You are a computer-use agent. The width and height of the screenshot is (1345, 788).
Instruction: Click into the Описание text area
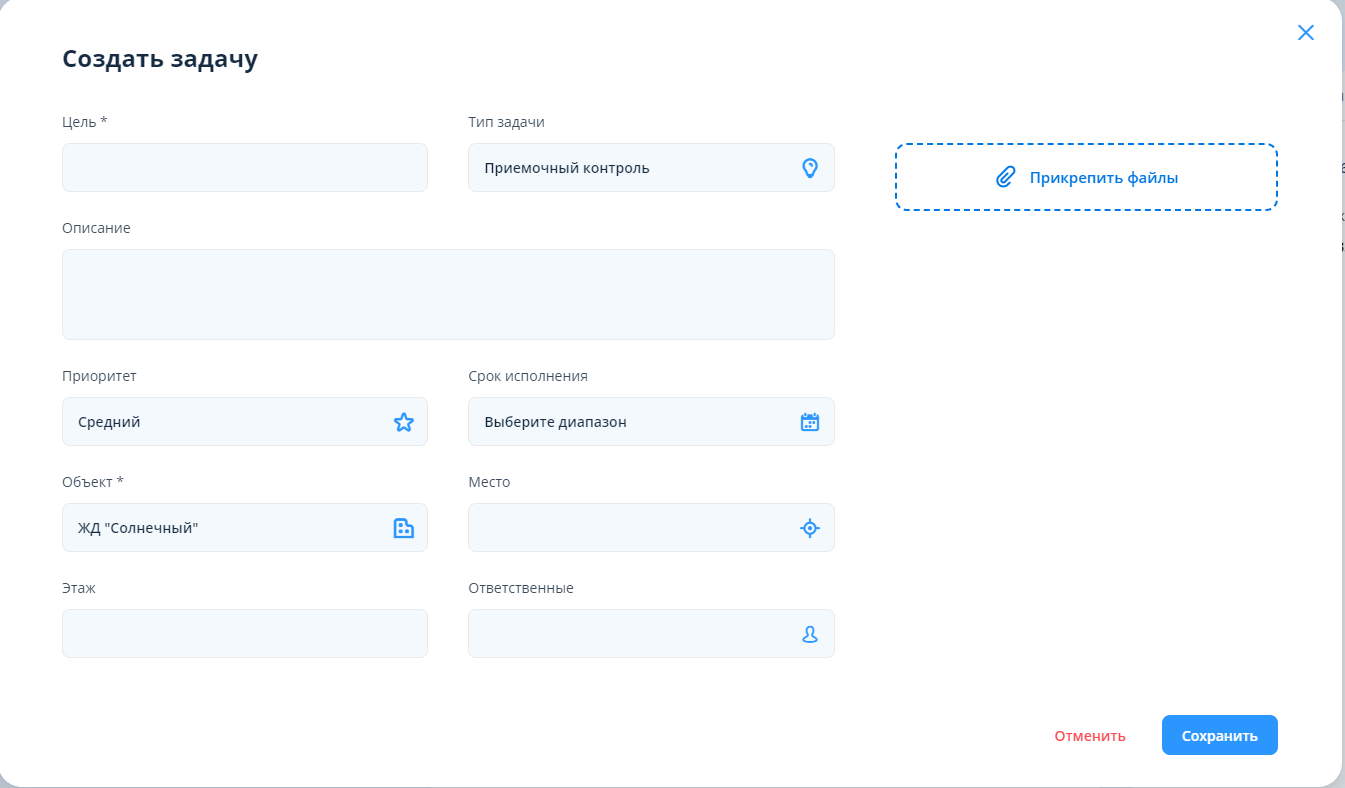[x=448, y=294]
